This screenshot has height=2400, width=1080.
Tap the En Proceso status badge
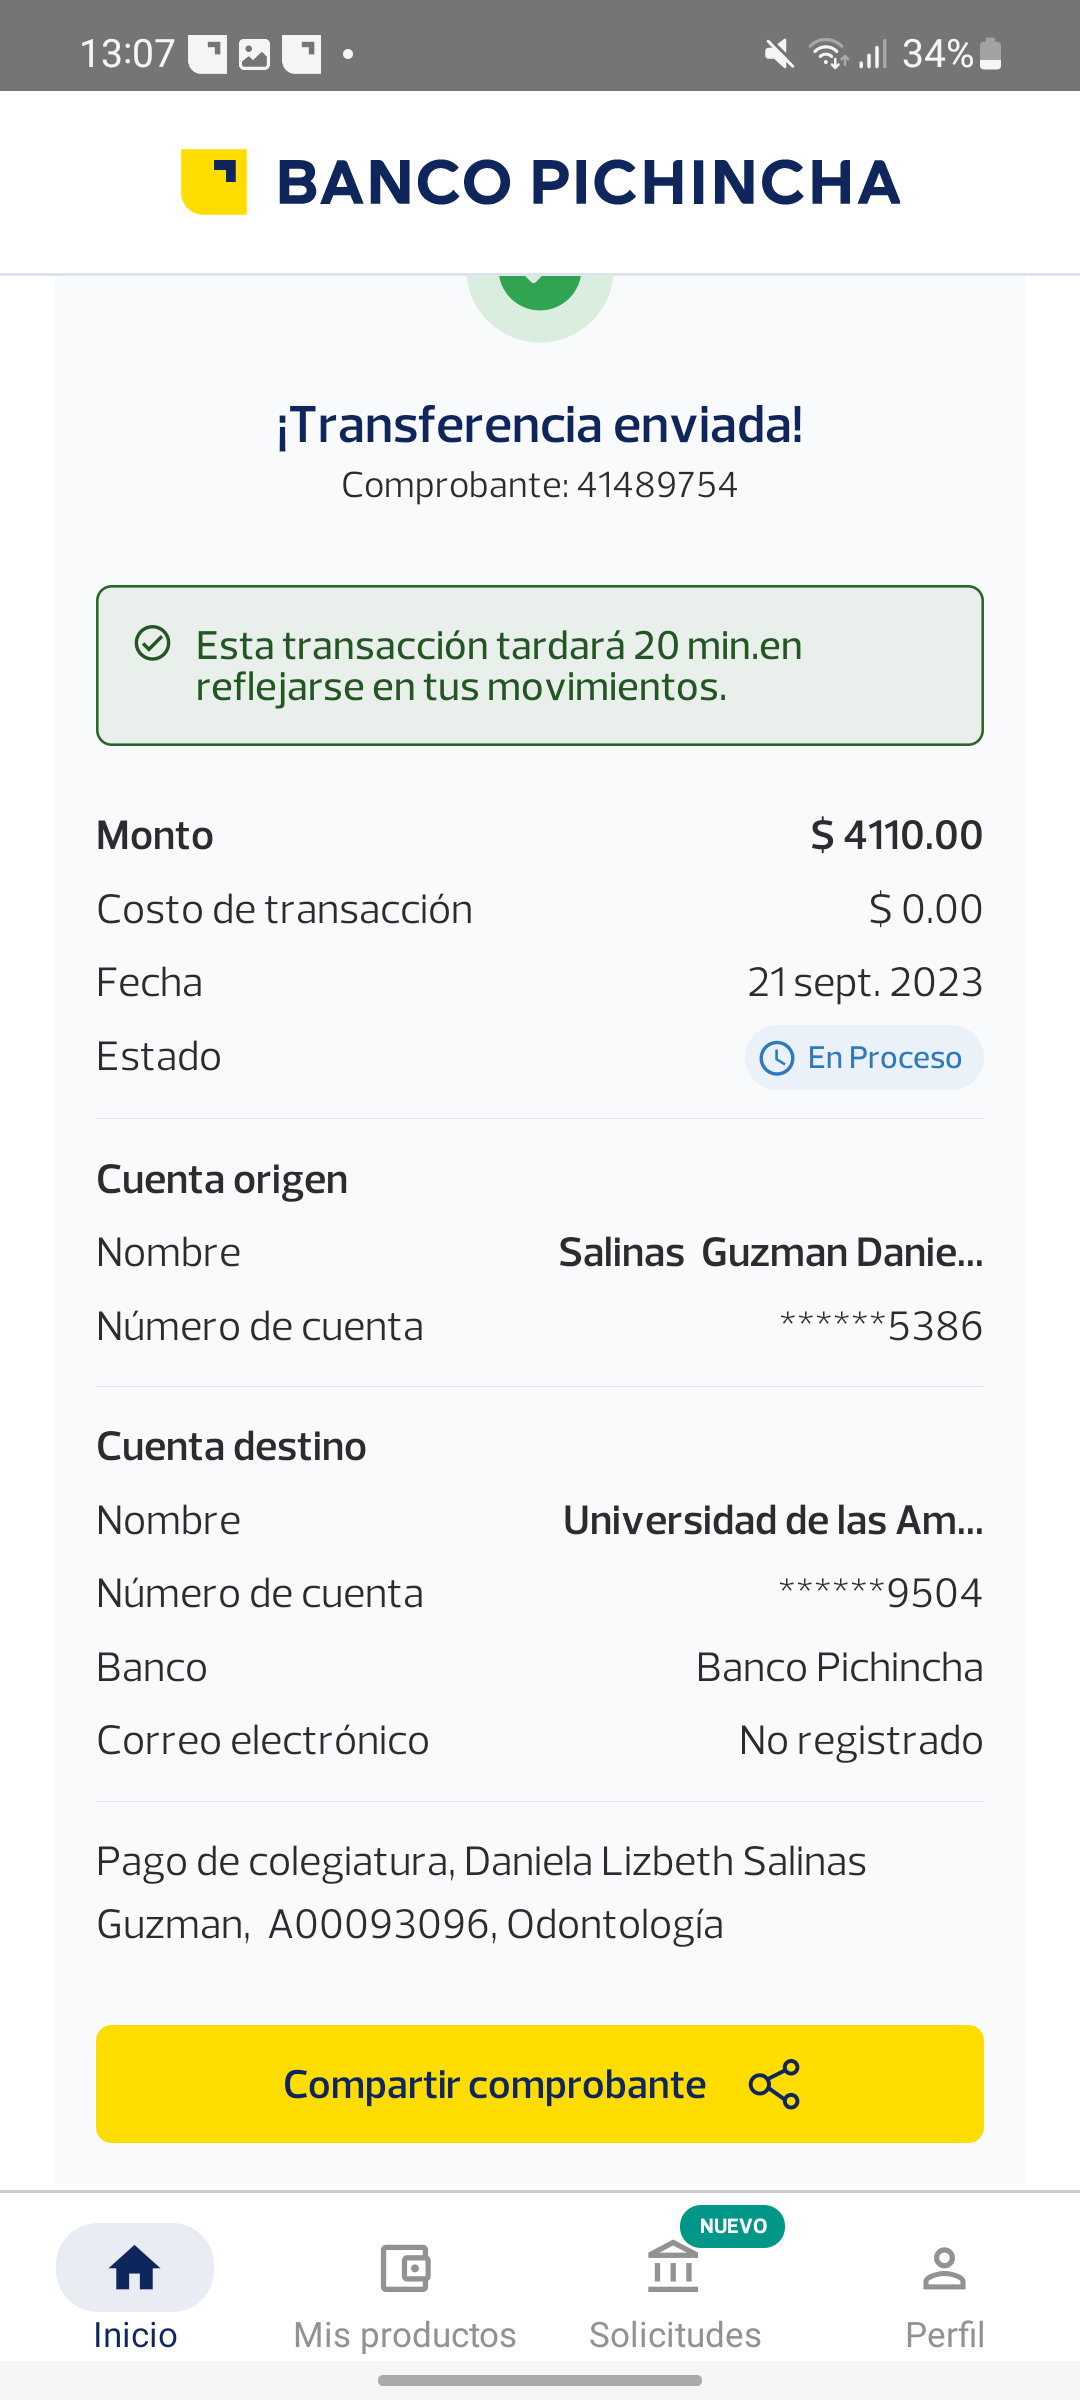pos(864,1058)
